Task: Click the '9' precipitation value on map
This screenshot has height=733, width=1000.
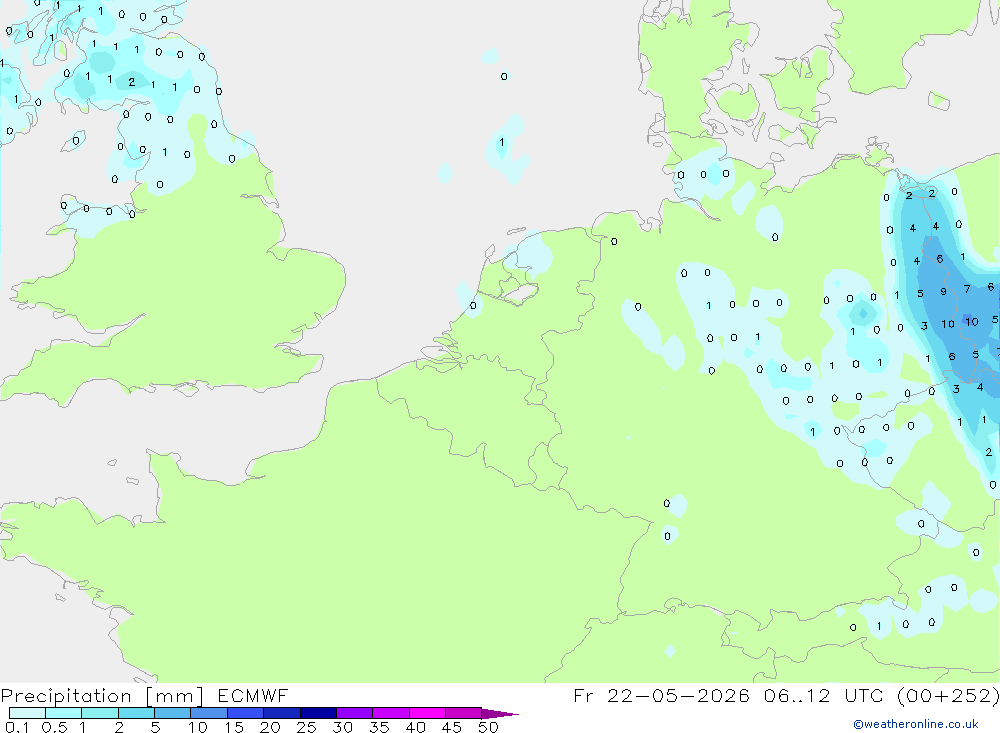Action: (943, 292)
